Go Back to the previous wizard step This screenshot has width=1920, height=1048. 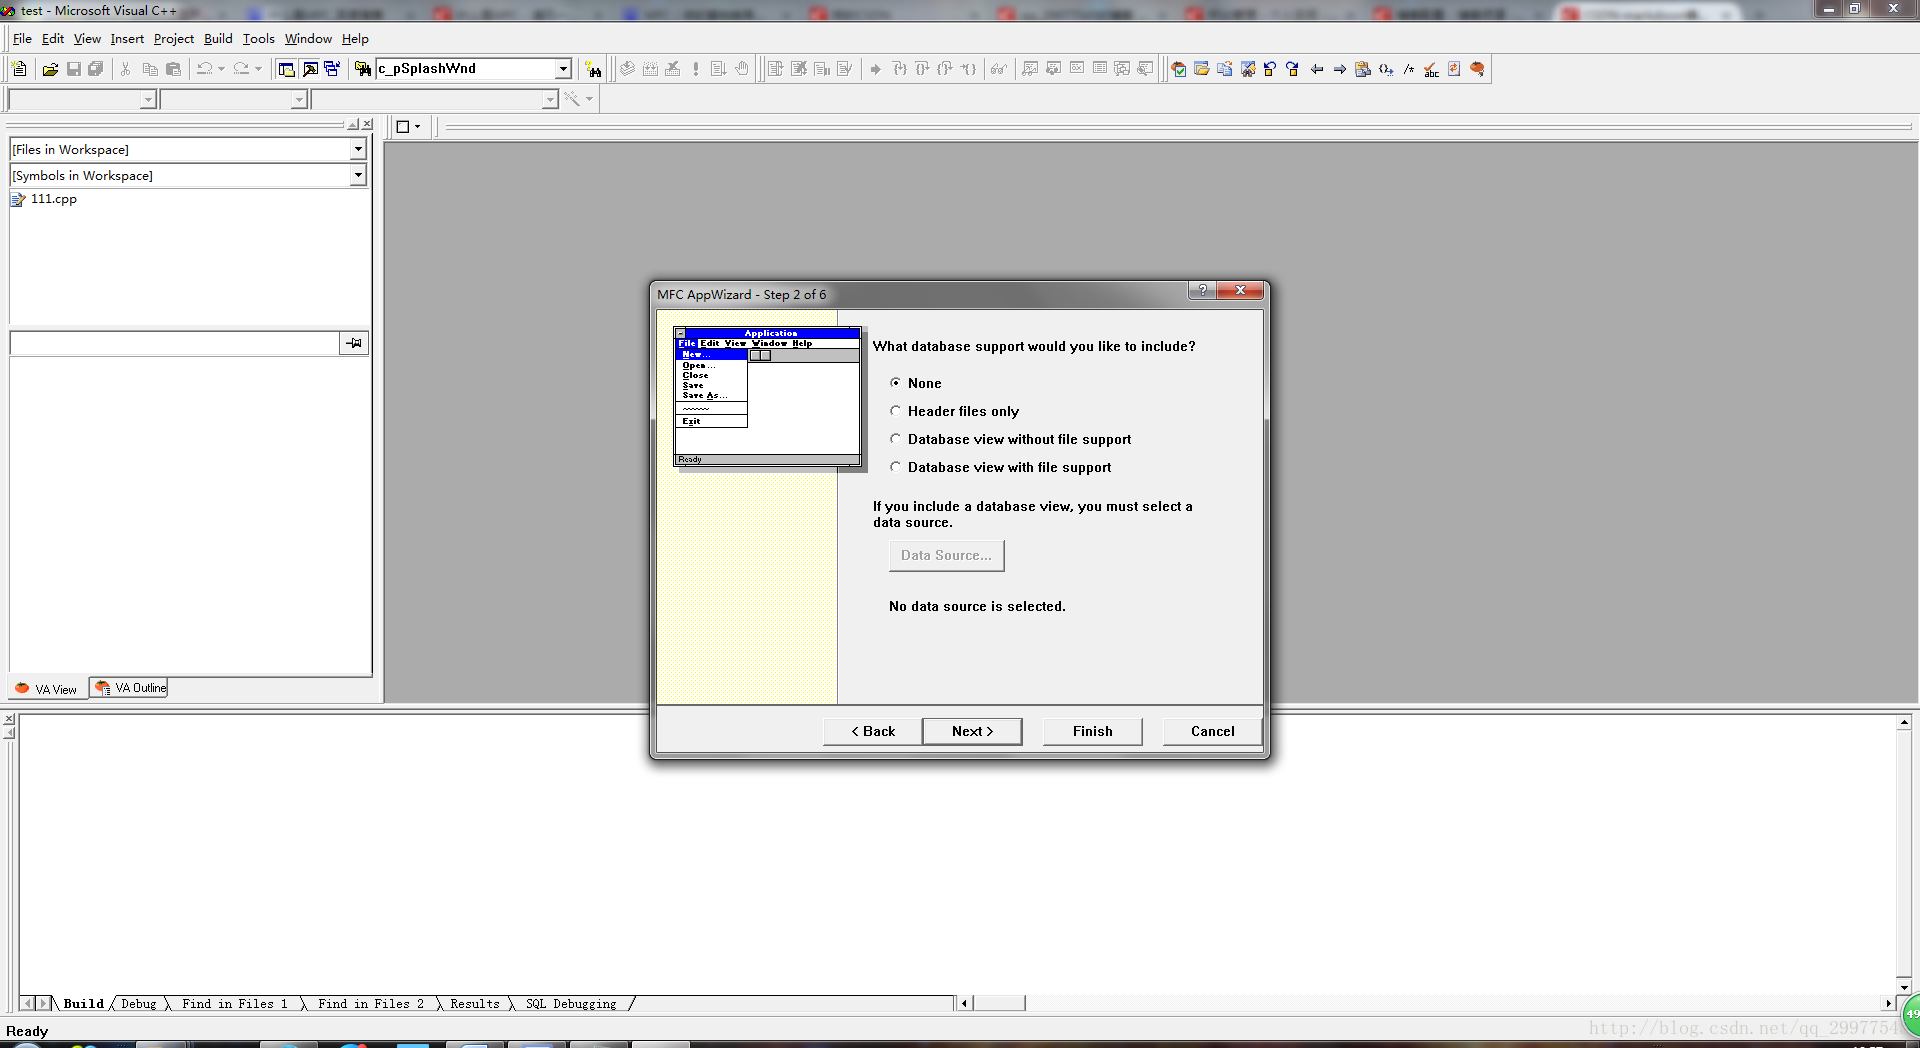(872, 731)
